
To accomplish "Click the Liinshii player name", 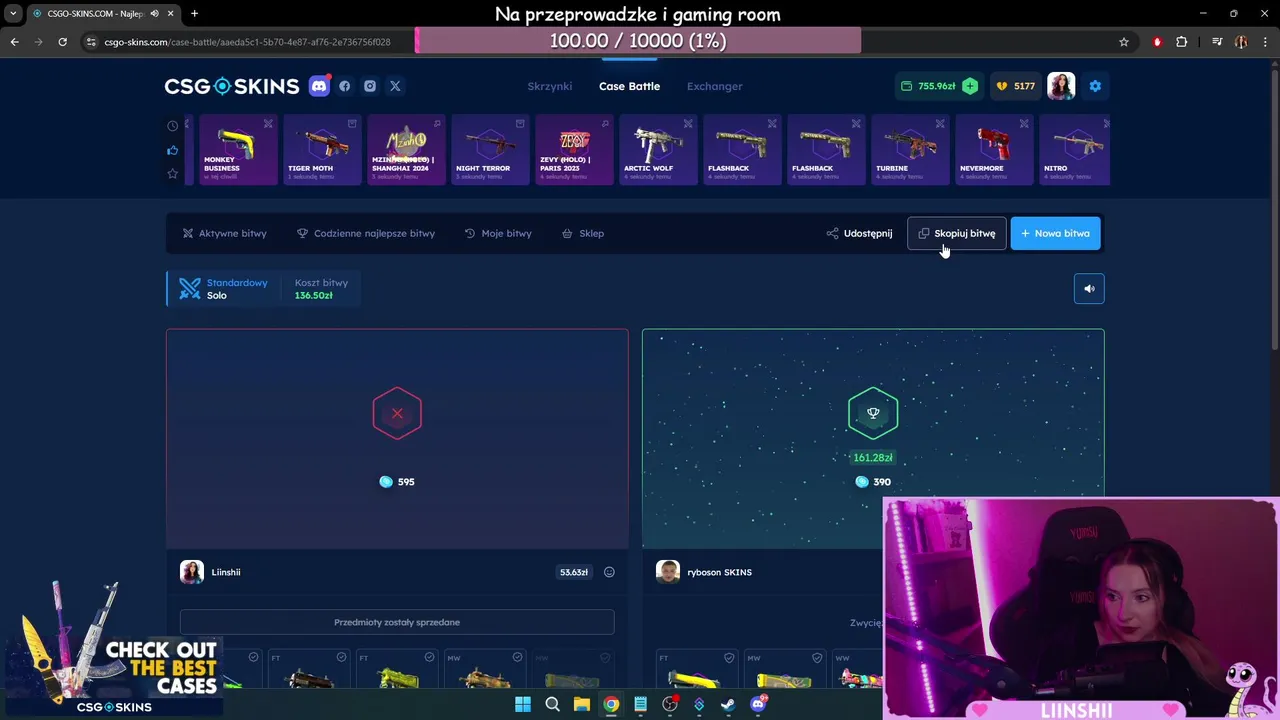I will coord(226,572).
